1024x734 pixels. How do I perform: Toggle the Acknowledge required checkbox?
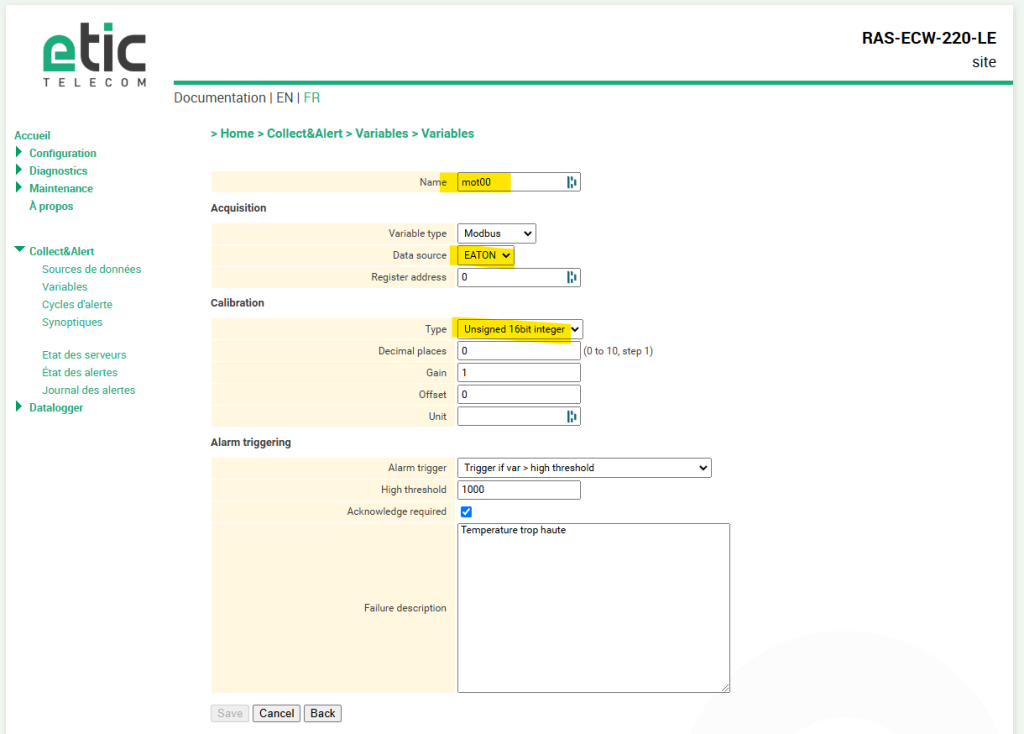click(466, 511)
